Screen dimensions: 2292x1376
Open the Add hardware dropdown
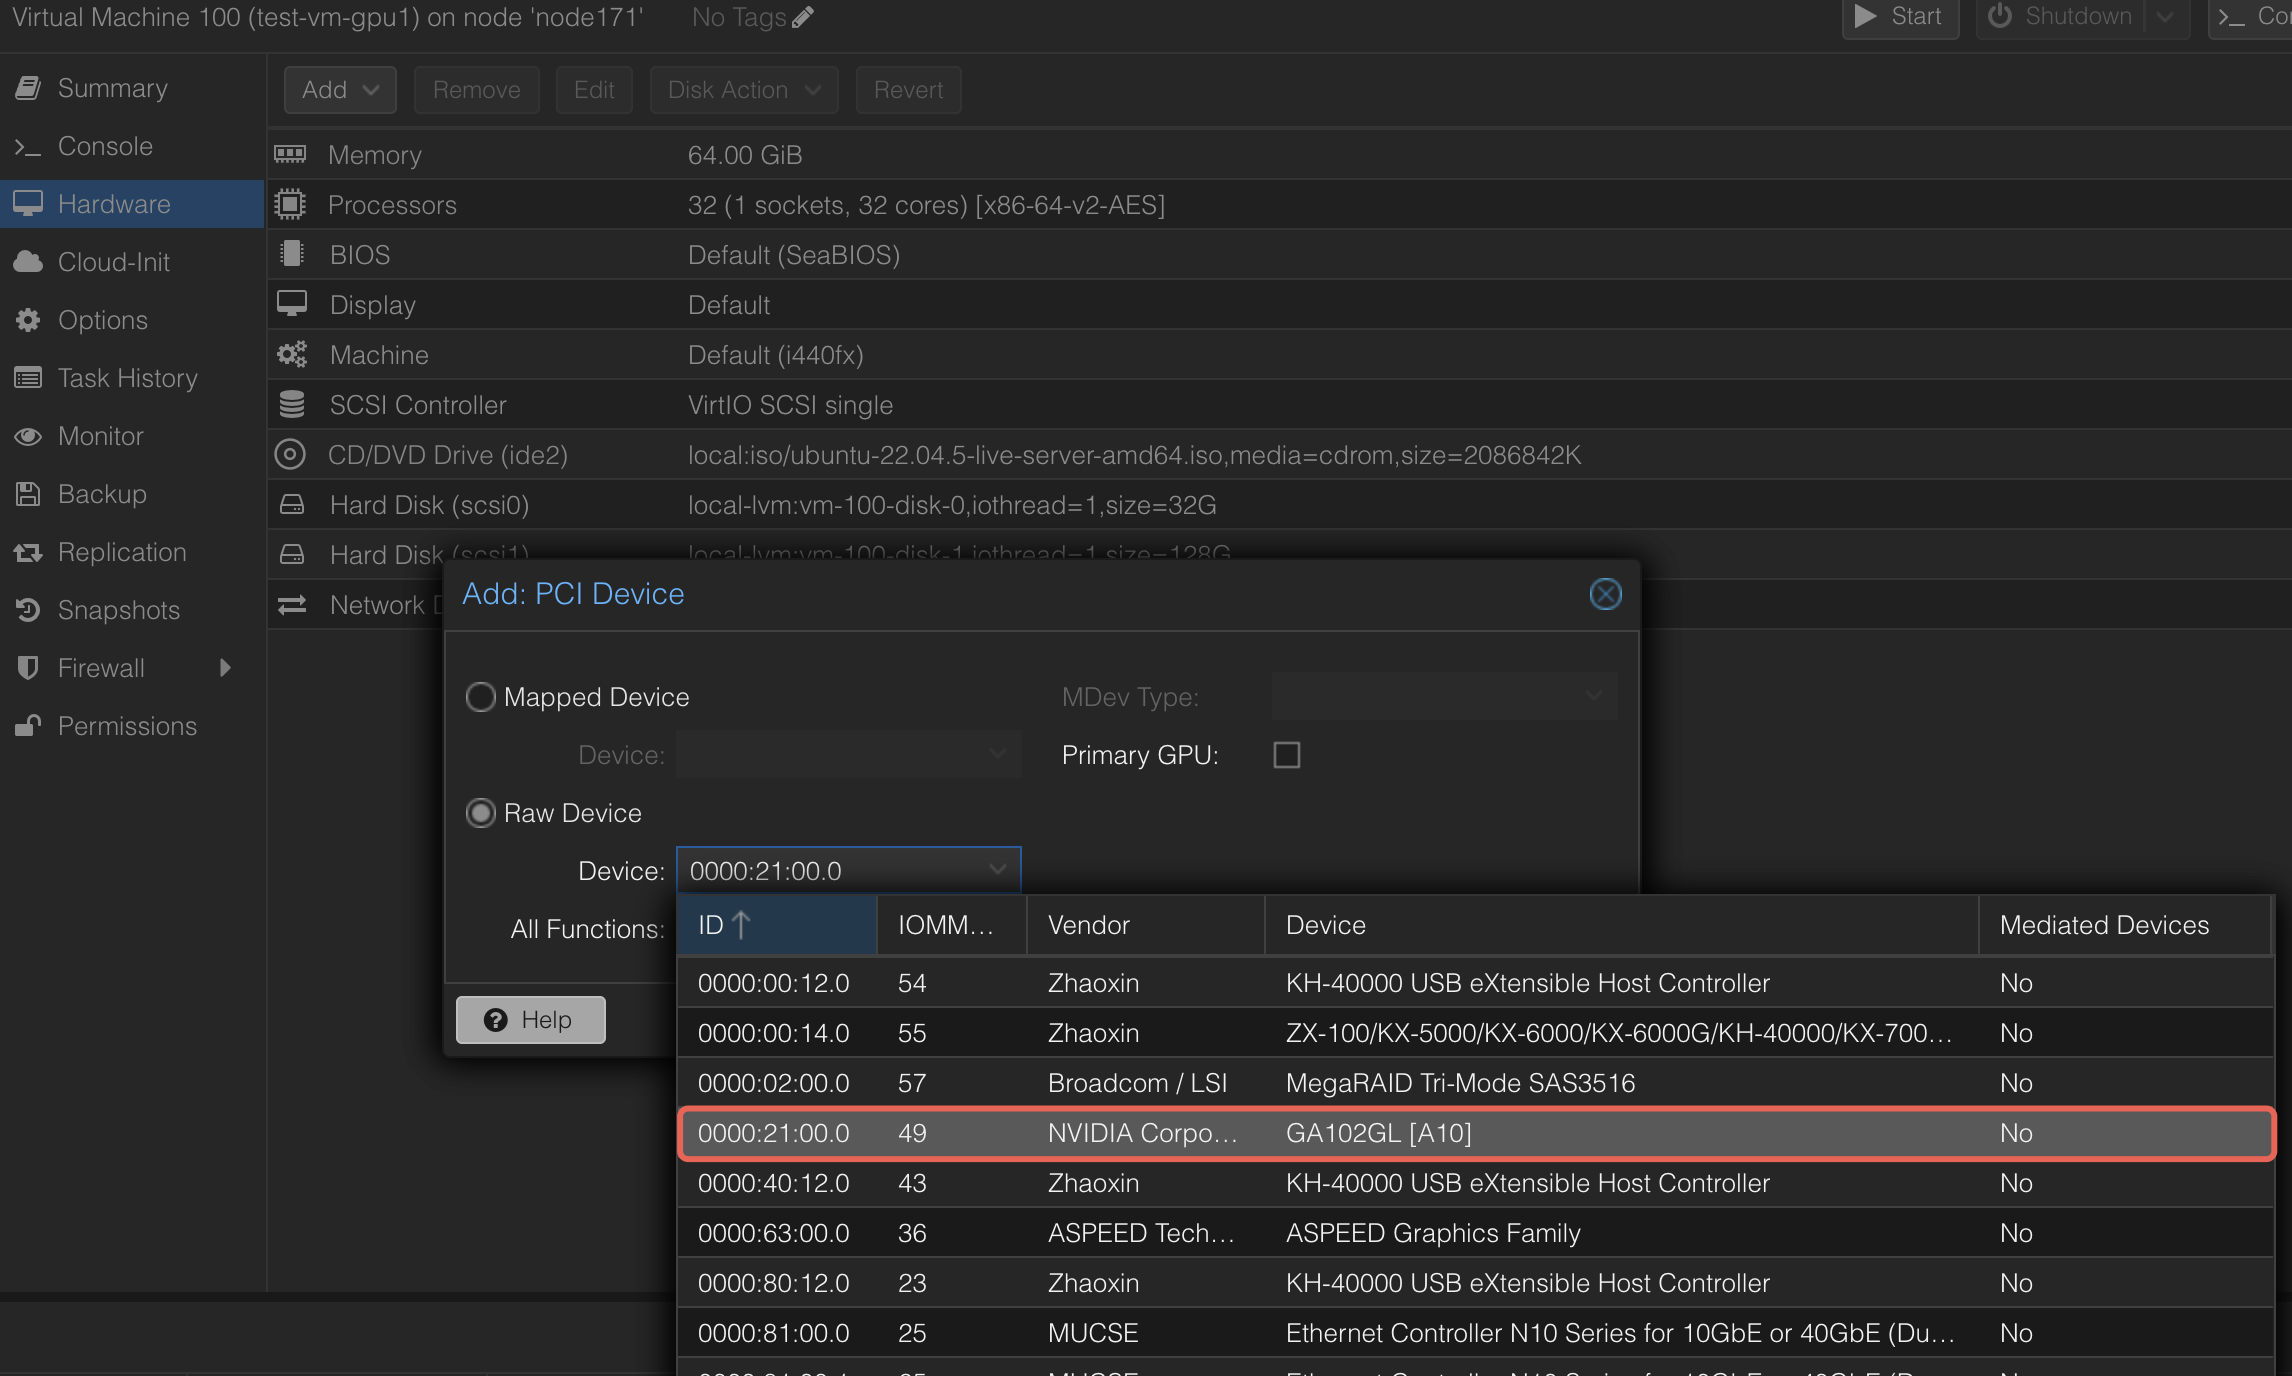click(x=340, y=90)
